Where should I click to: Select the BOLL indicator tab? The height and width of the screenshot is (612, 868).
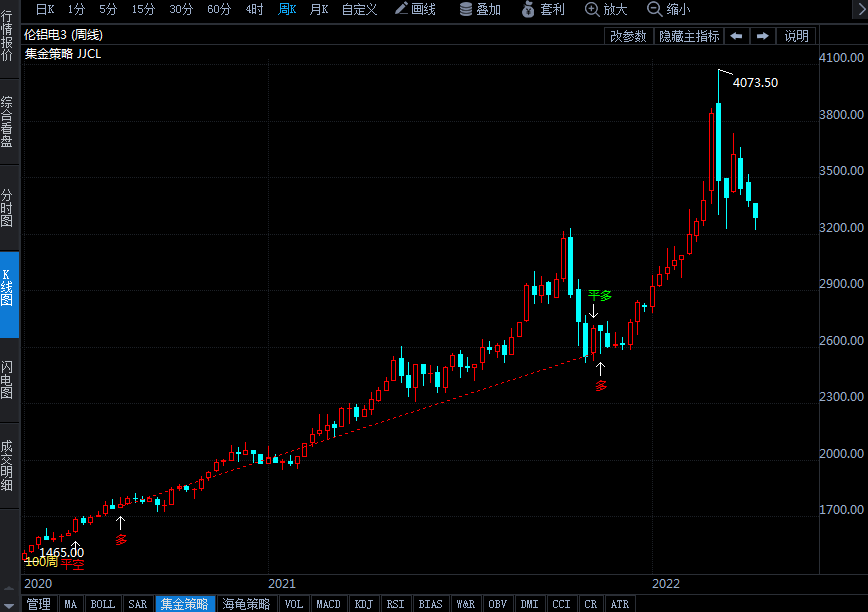(102, 604)
